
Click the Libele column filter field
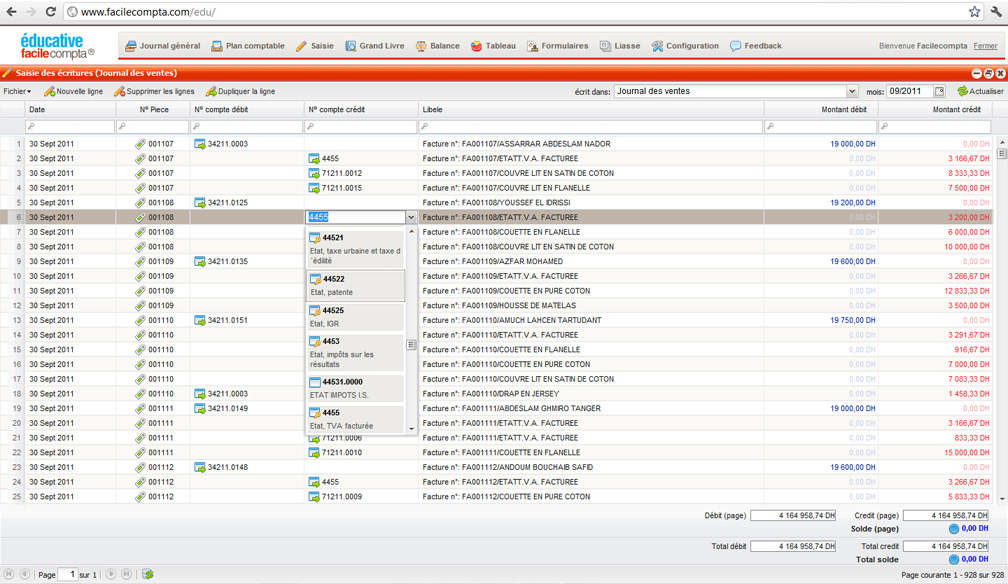[591, 127]
